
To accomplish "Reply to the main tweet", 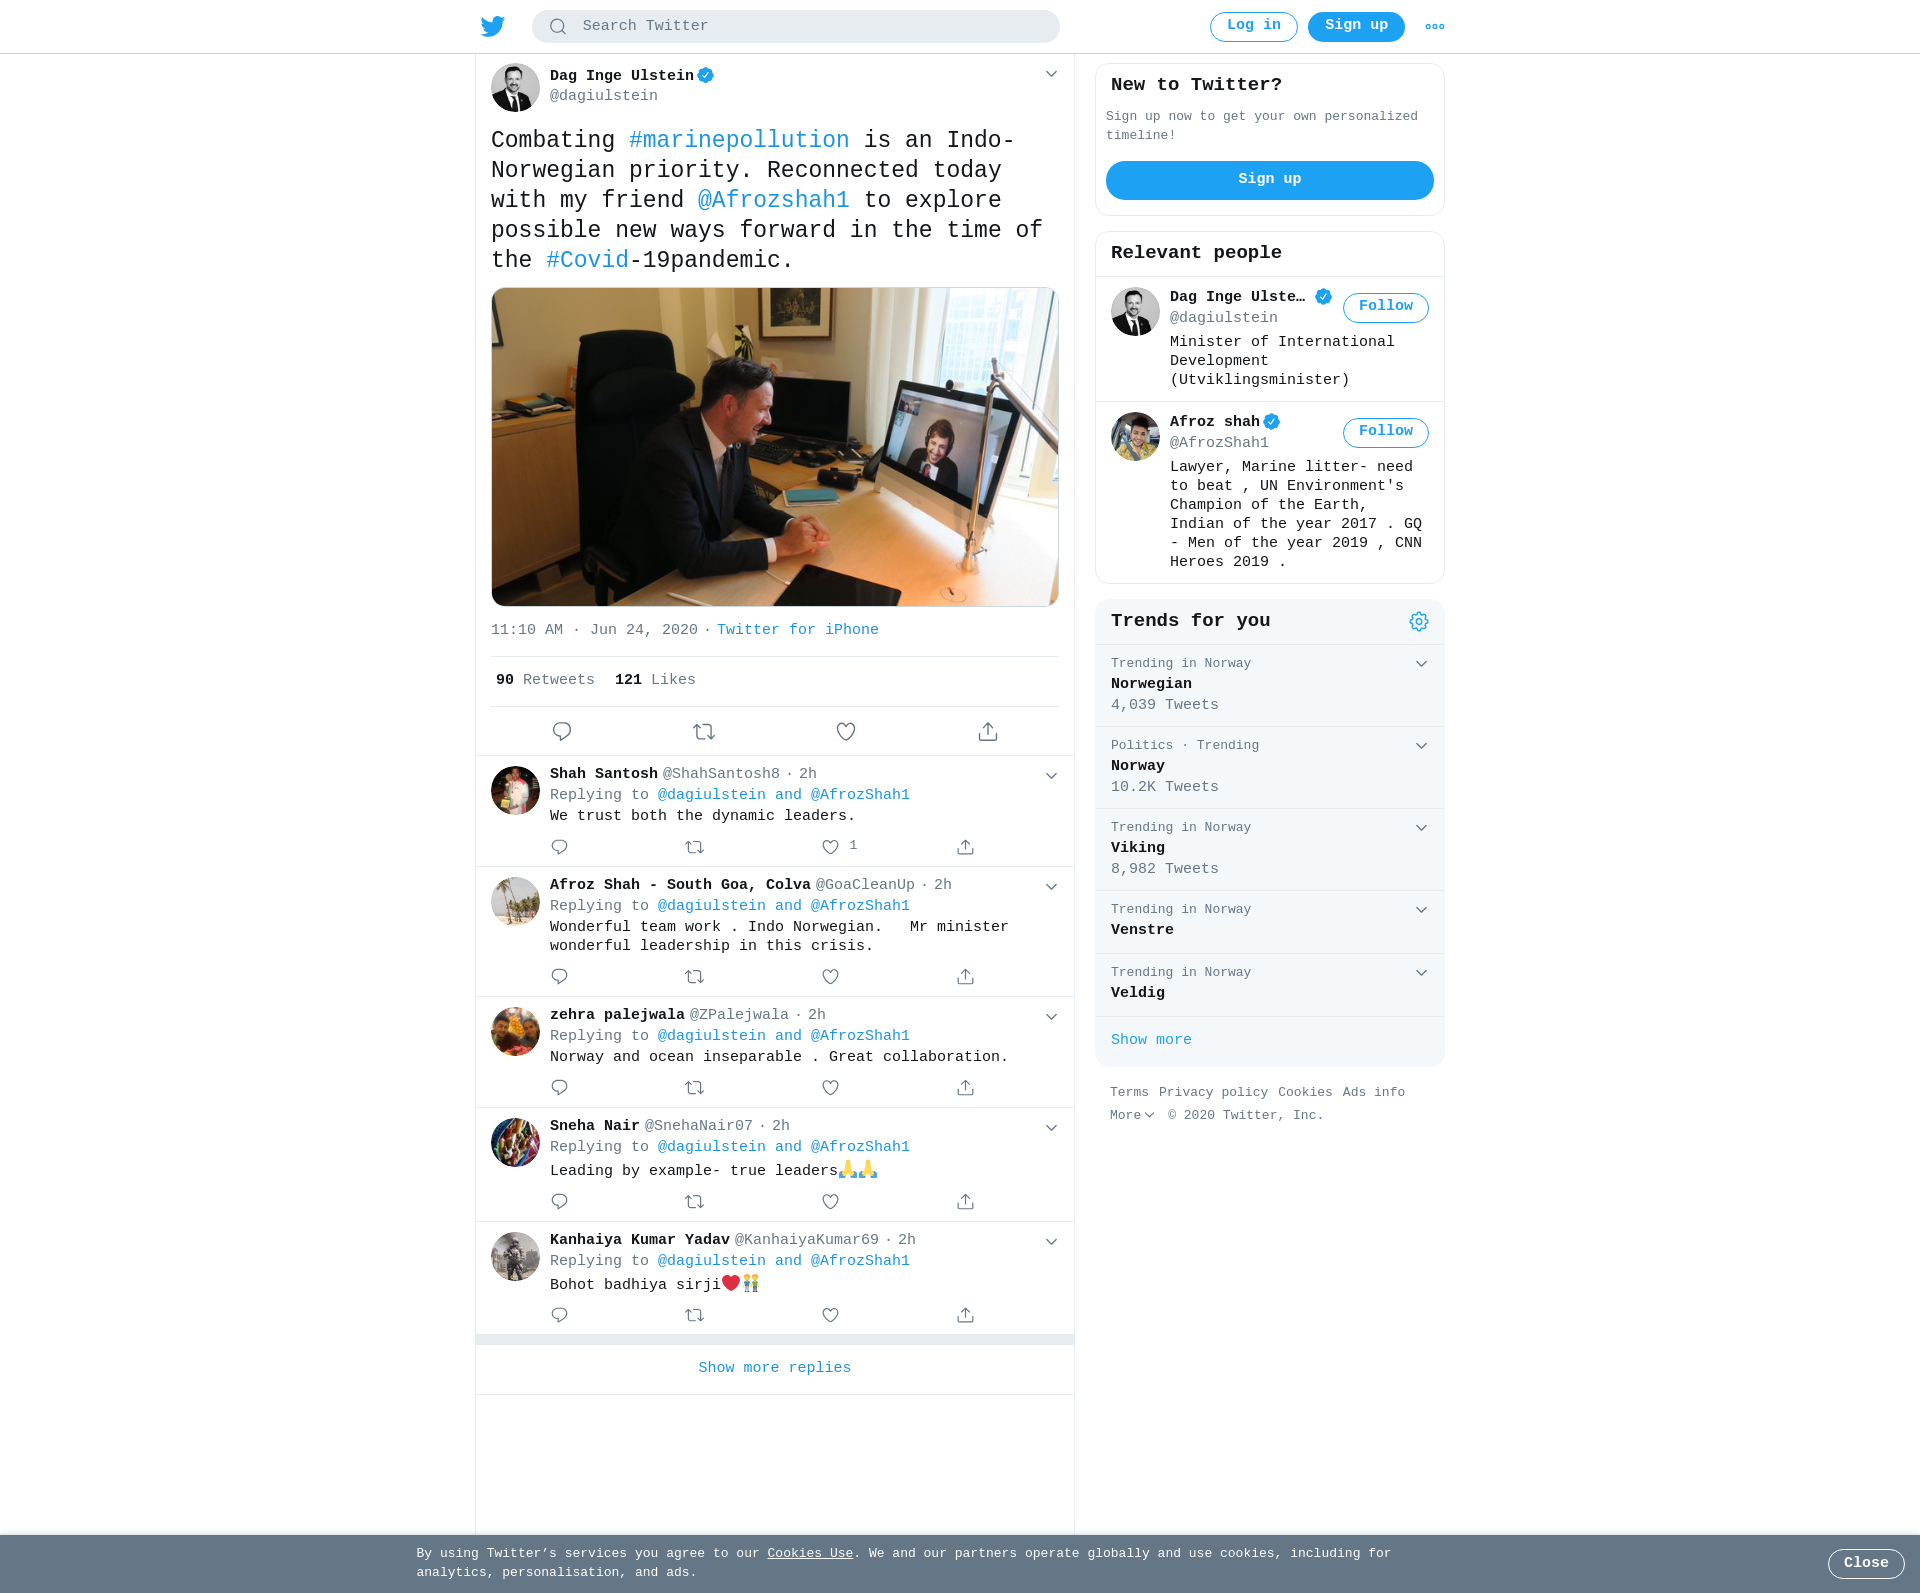I will pos(562,732).
